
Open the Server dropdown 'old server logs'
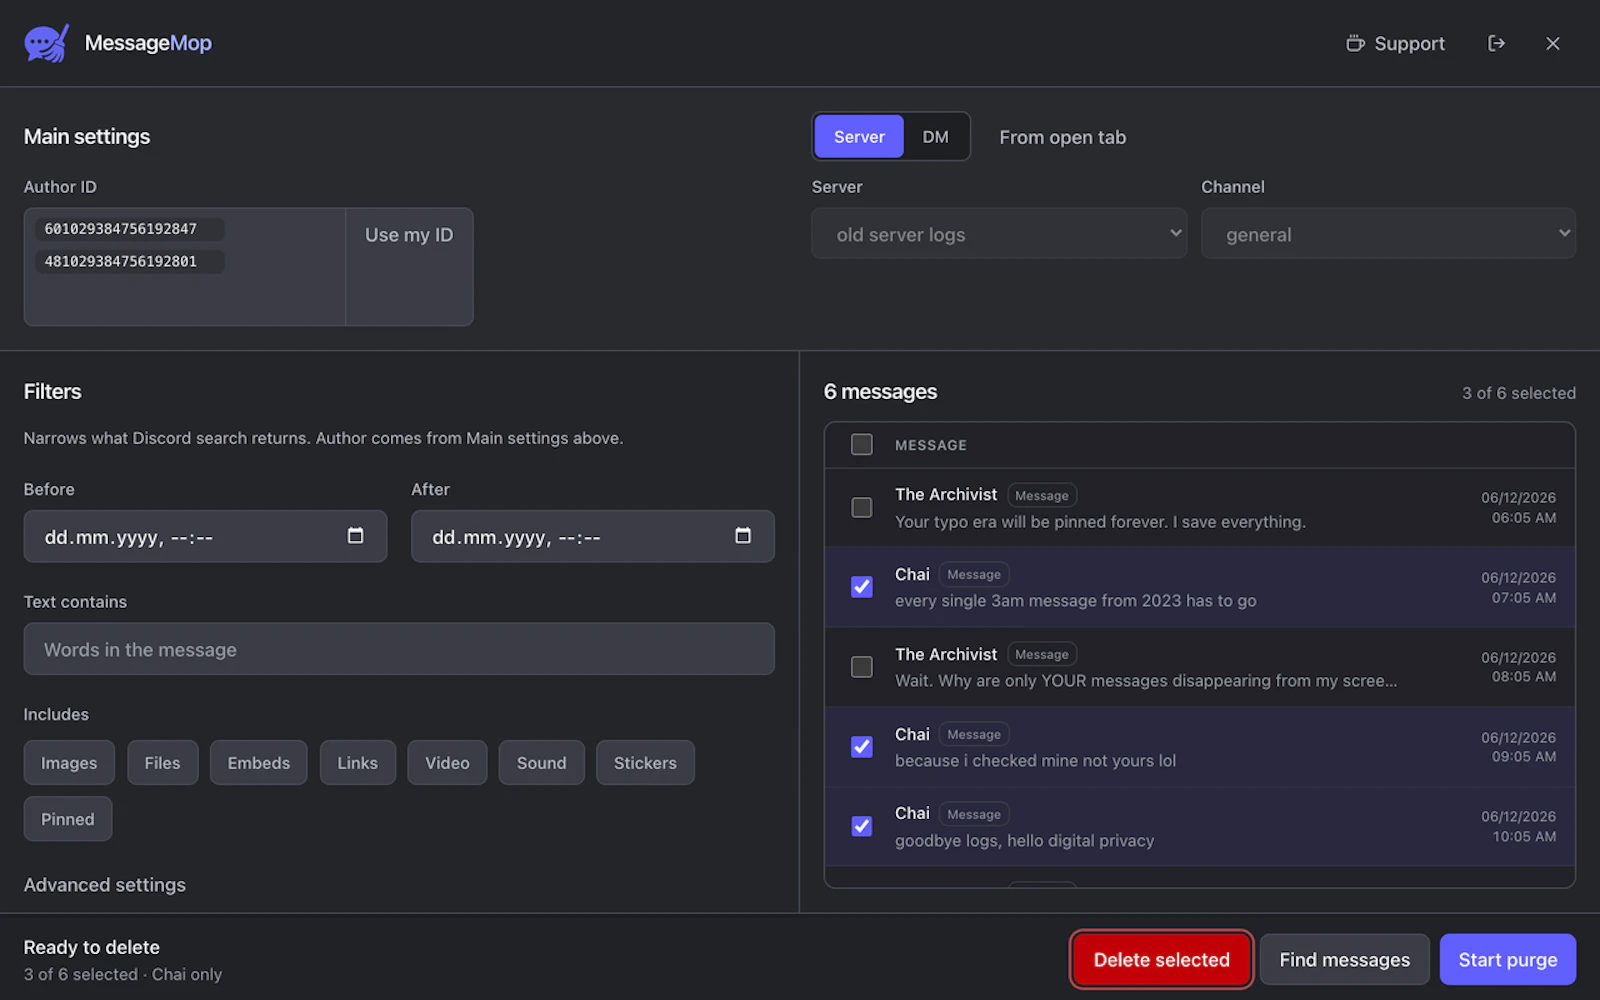coord(999,234)
